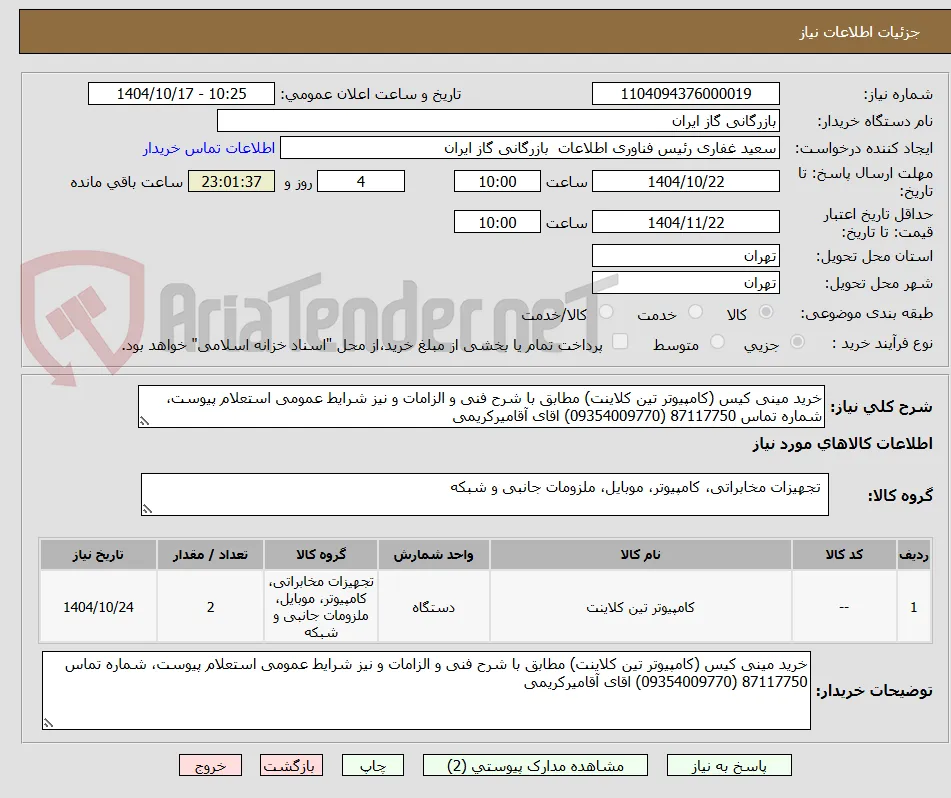Click the ایجاد کننده درخواست field

click(x=529, y=149)
